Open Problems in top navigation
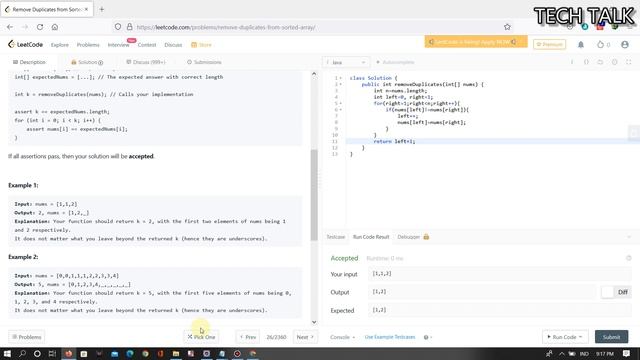This screenshot has height=360, width=640. pos(88,44)
